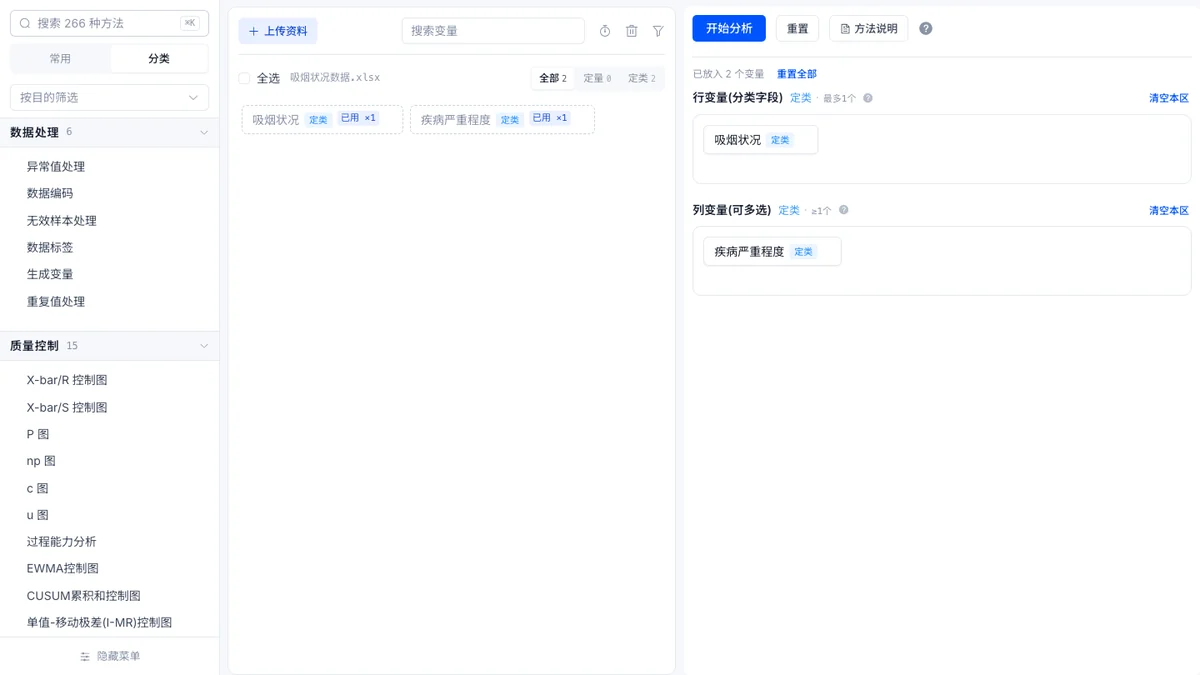Open 过程能力分析 method
Screen dimensions: 1200x675
[x=62, y=541]
